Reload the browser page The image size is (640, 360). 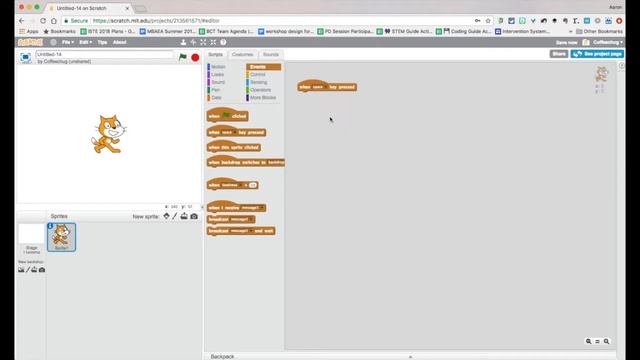(x=43, y=20)
